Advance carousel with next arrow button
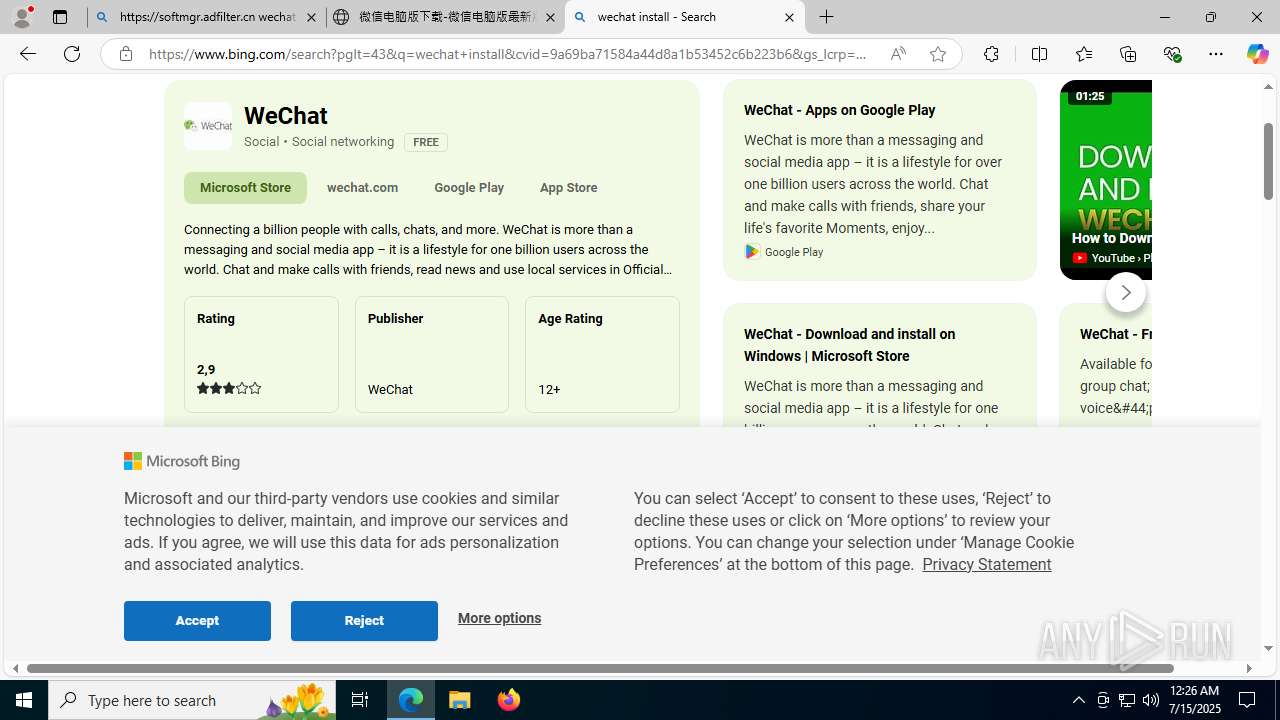 tap(1126, 292)
